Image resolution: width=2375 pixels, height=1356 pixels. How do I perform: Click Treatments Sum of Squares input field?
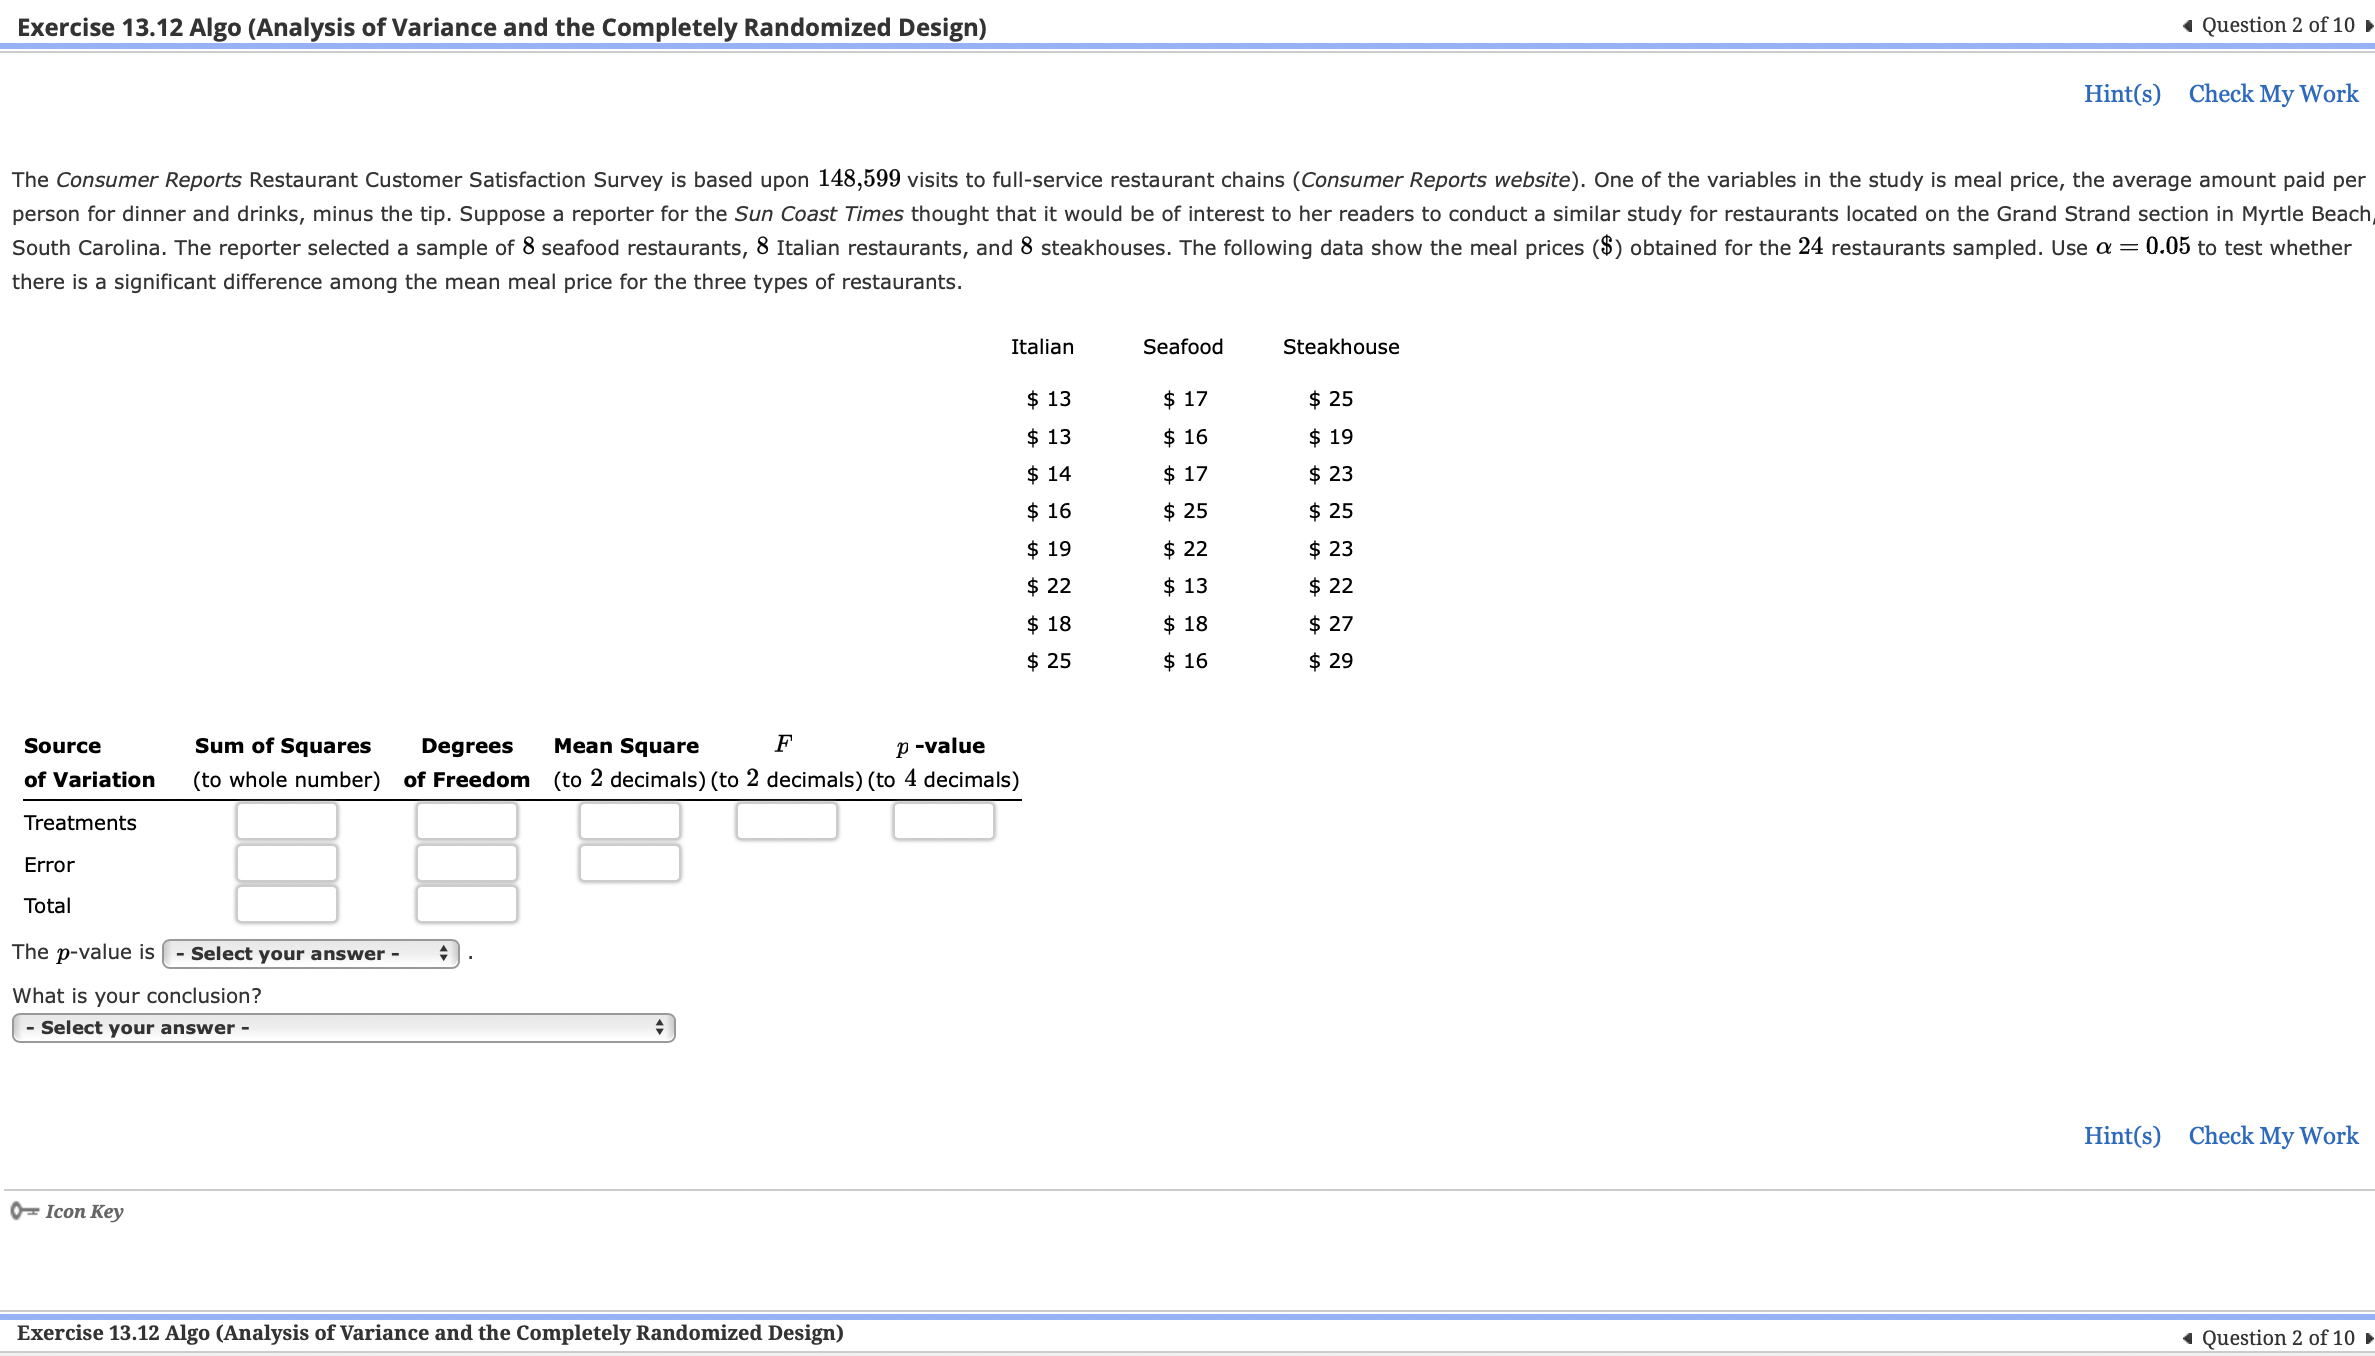(286, 820)
